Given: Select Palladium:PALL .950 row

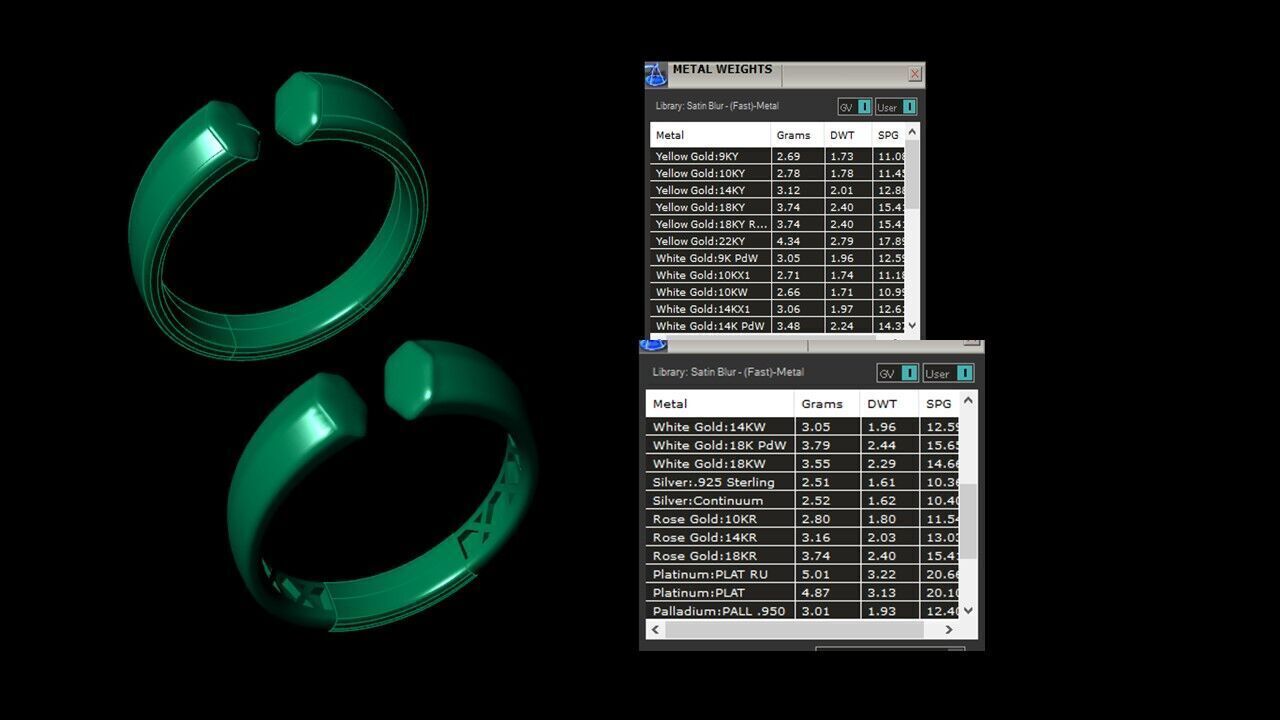Looking at the screenshot, I should (x=802, y=611).
